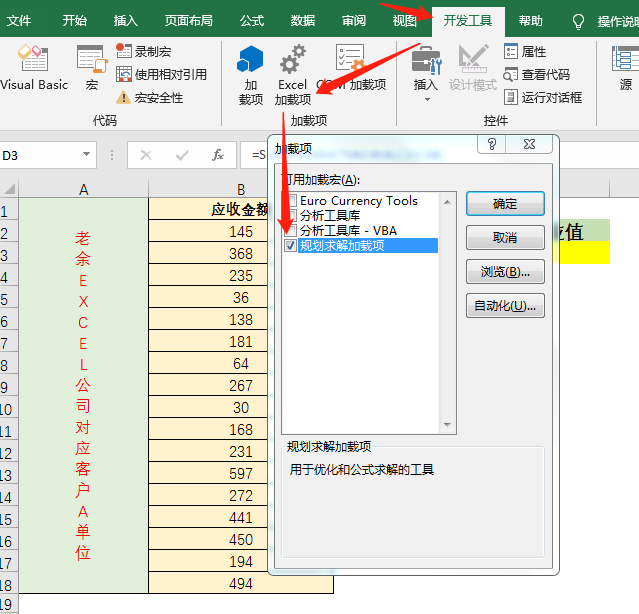This screenshot has width=639, height=614.
Task: Toggle 设计模式 design mode
Action: click(473, 68)
